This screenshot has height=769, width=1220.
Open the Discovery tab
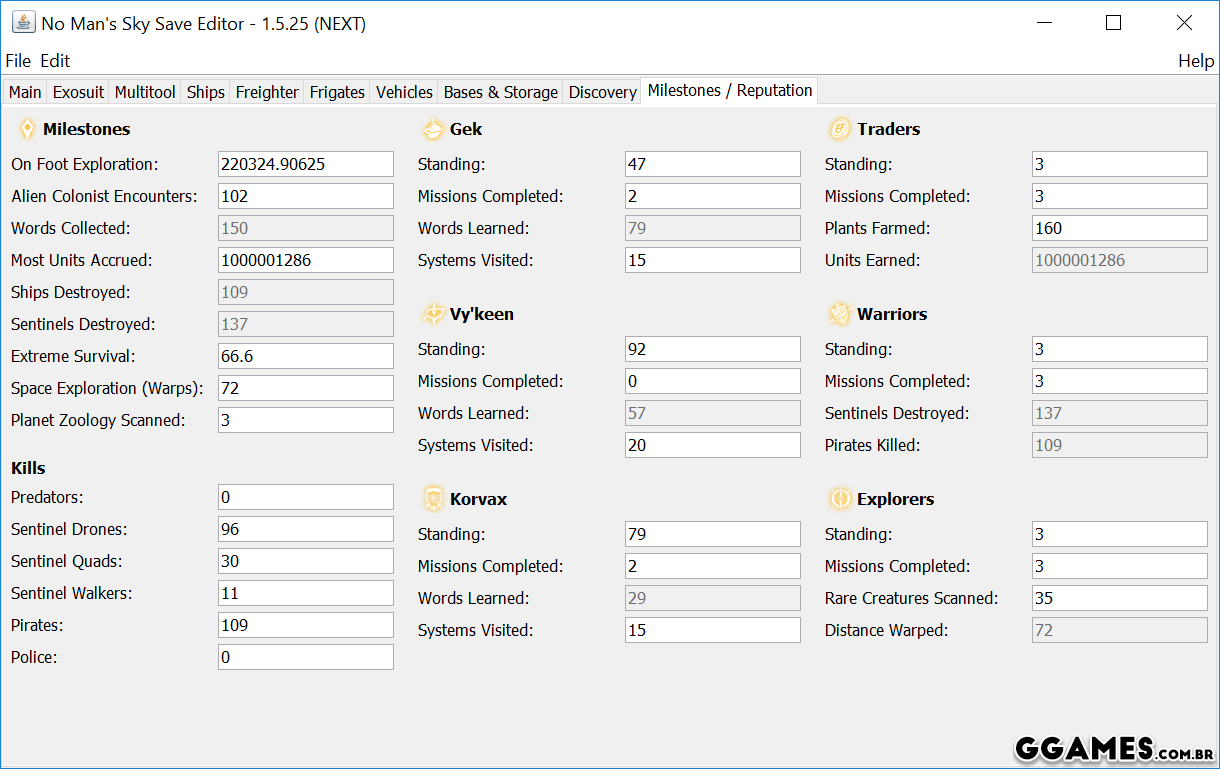(x=602, y=92)
